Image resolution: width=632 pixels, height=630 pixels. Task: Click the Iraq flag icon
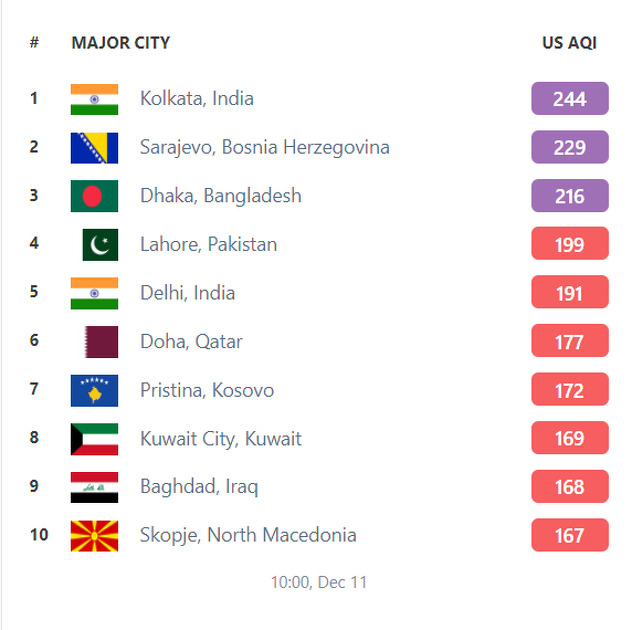tap(94, 487)
